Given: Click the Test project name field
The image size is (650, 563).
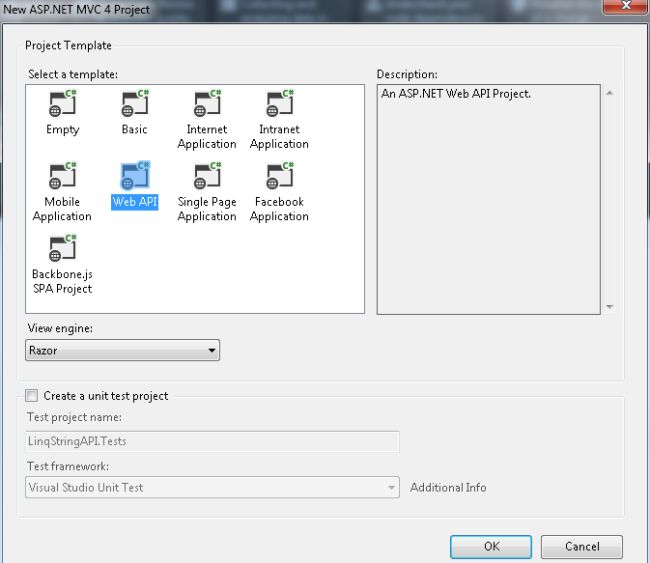Looking at the screenshot, I should [212, 442].
